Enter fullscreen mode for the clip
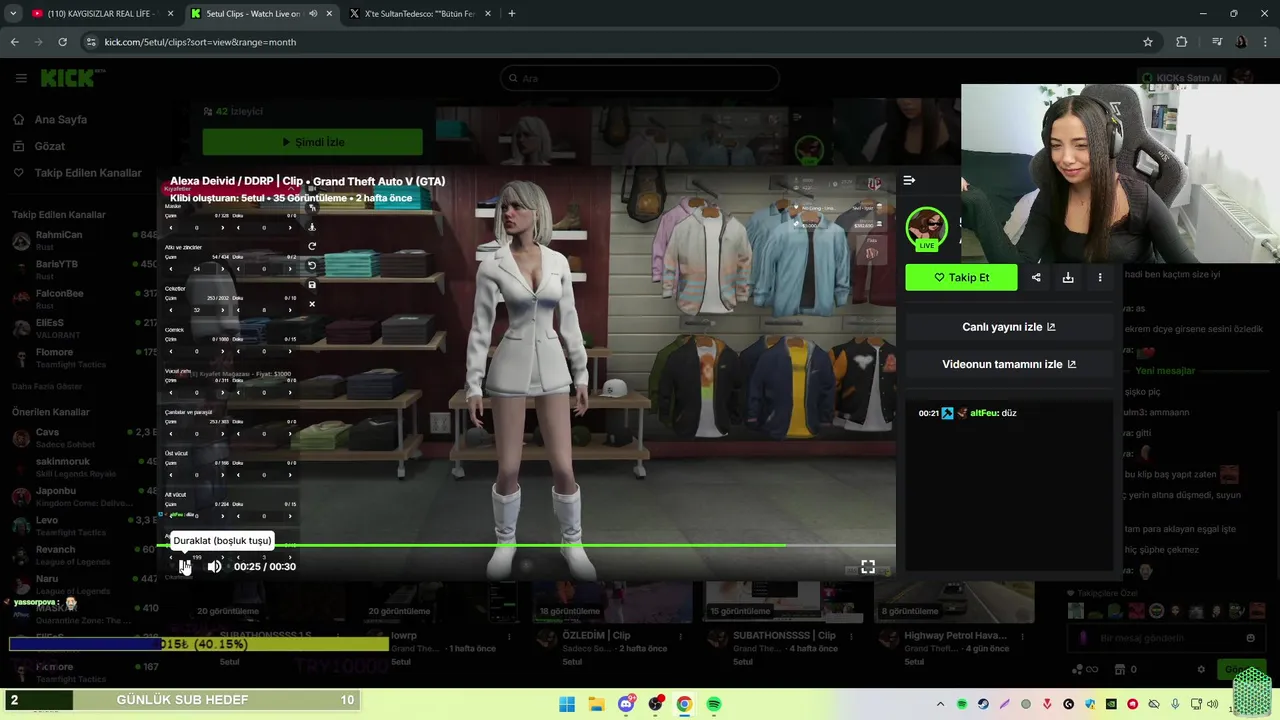1280x720 pixels. 868,567
